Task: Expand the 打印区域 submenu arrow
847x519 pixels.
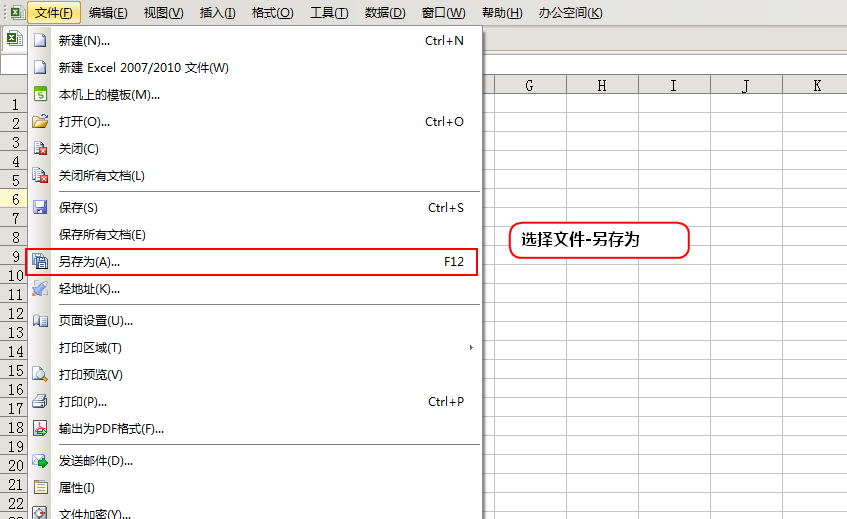Action: click(x=471, y=348)
